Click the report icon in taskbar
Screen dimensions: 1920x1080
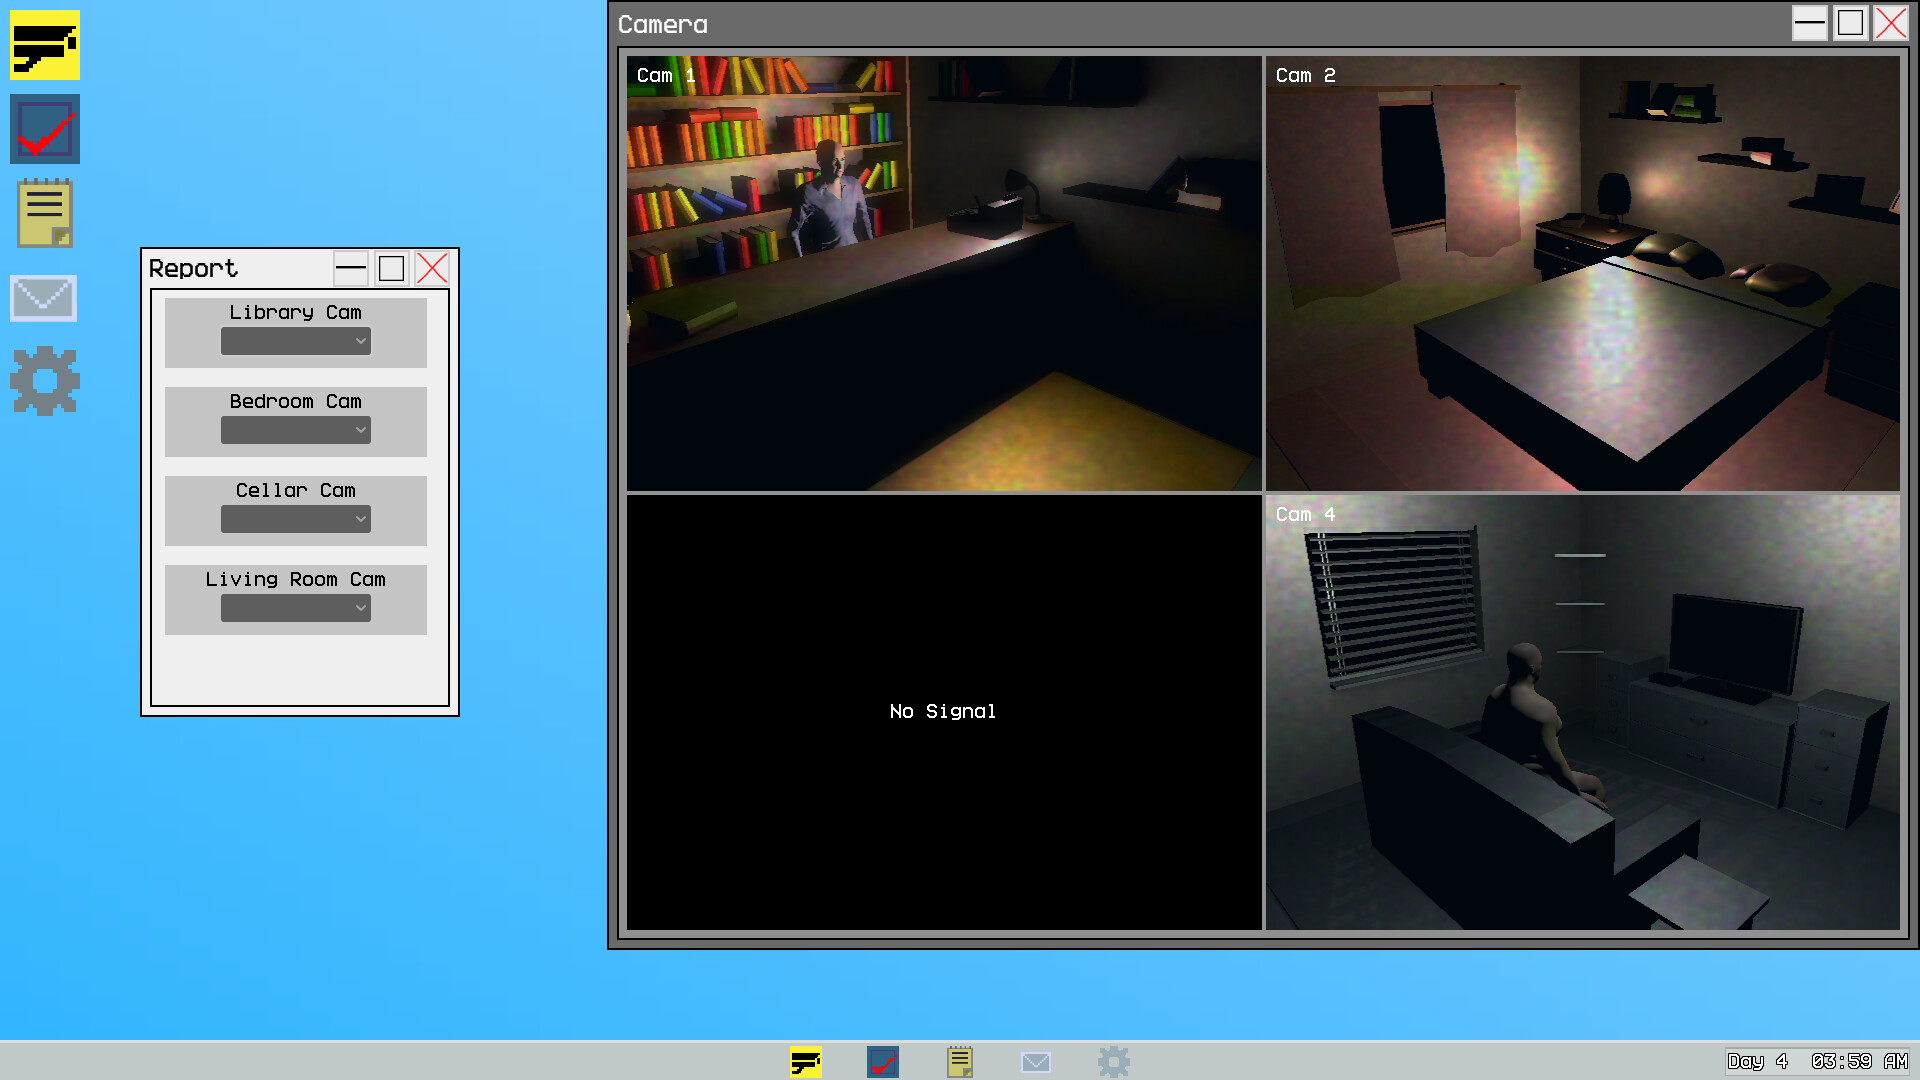click(883, 1061)
